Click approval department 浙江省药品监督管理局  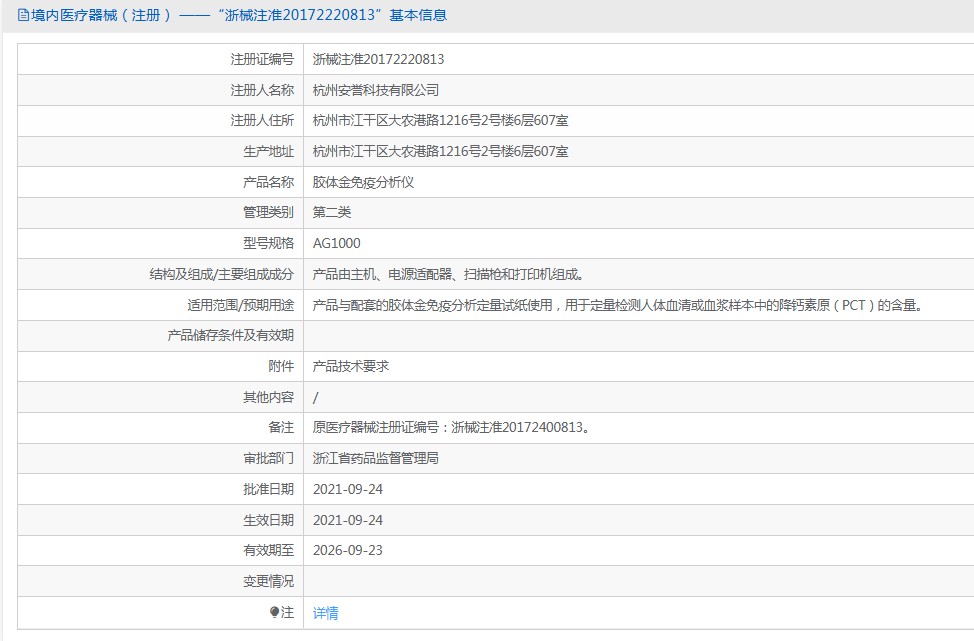click(x=376, y=458)
